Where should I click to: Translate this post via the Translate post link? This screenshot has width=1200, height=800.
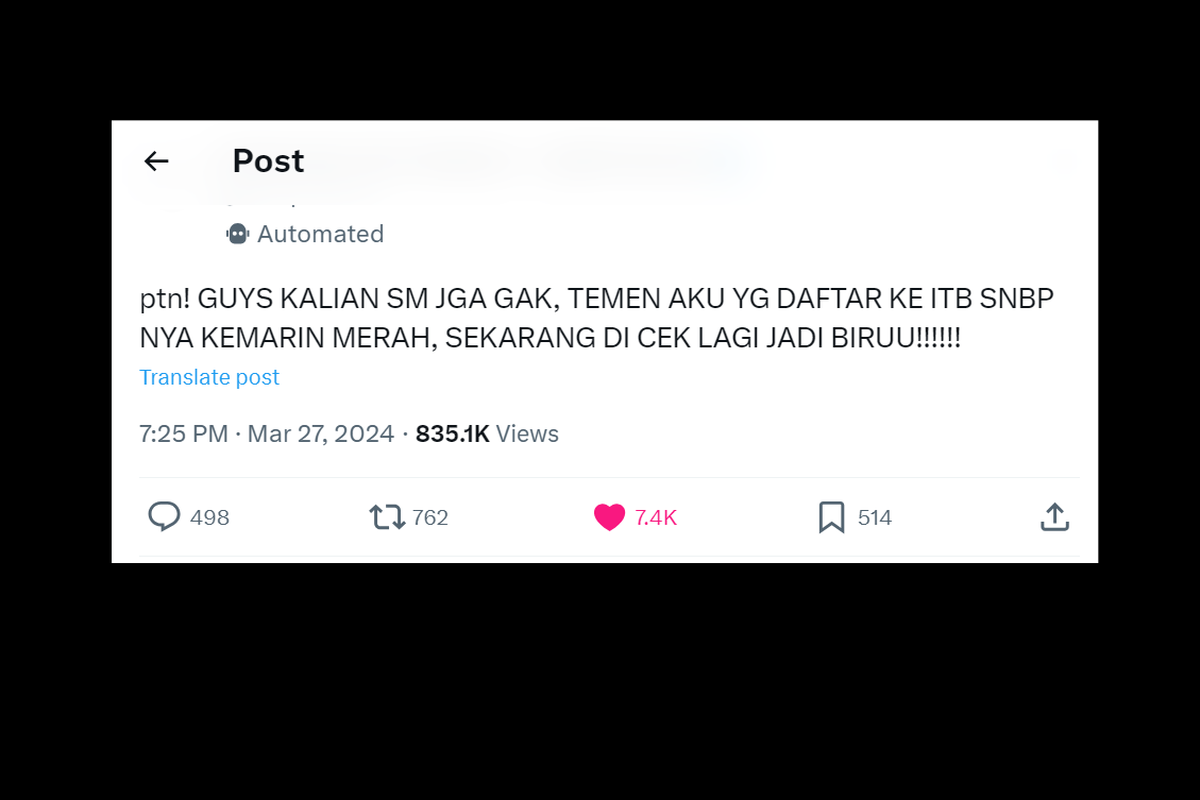209,377
